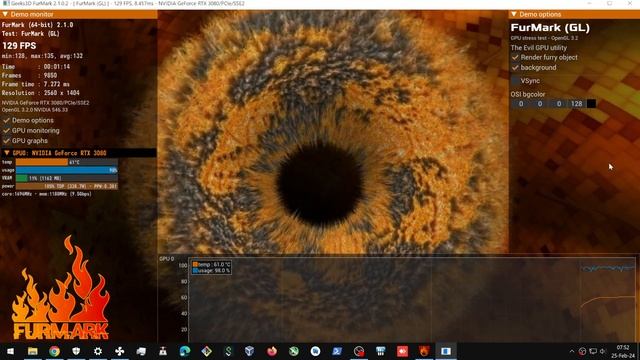Viewport: 640px width, 360px height.
Task: Open the black OSI bgcolor swatch
Action: coord(591,104)
